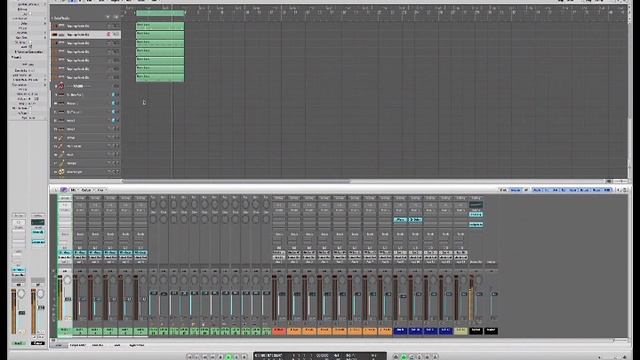
Task: Open the Piano Roll tab at the bottom
Action: coord(97,345)
